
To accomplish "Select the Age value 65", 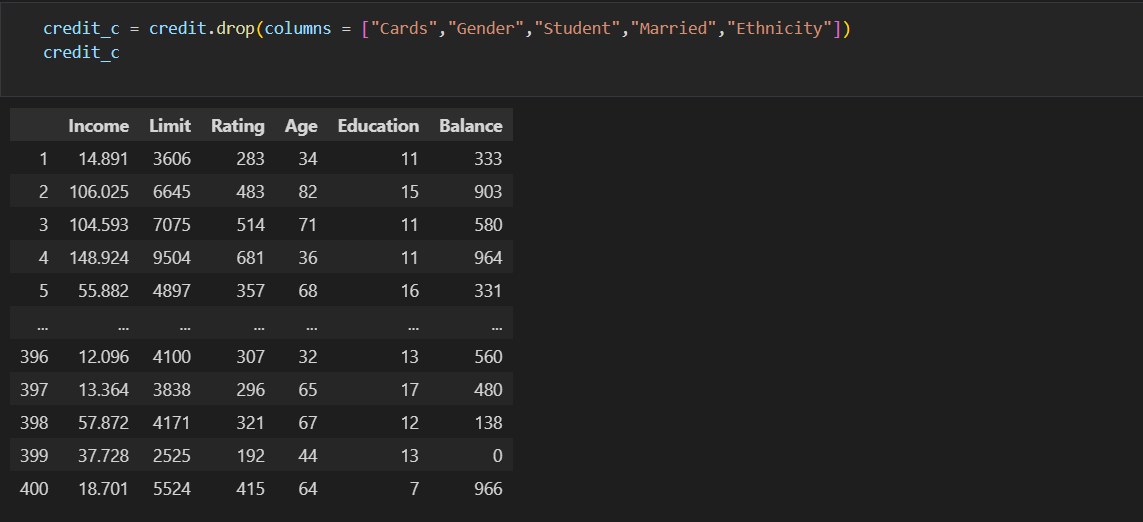I will tap(308, 389).
